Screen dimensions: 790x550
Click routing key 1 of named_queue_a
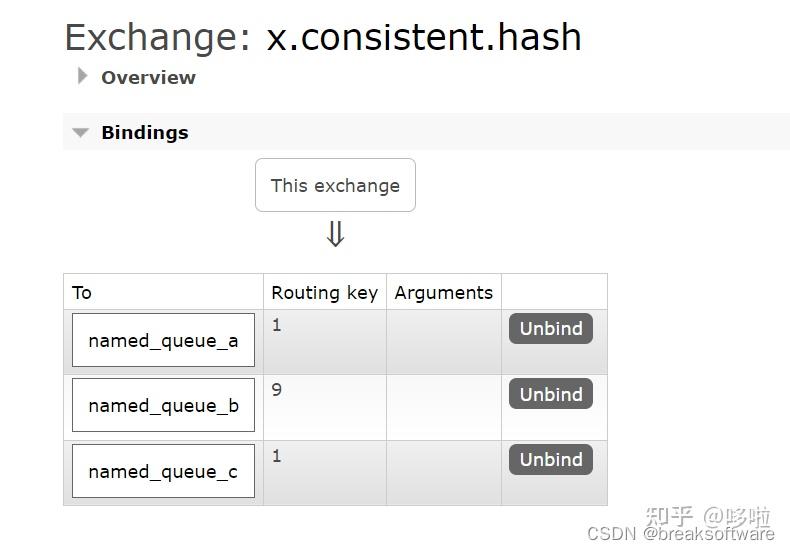277,325
